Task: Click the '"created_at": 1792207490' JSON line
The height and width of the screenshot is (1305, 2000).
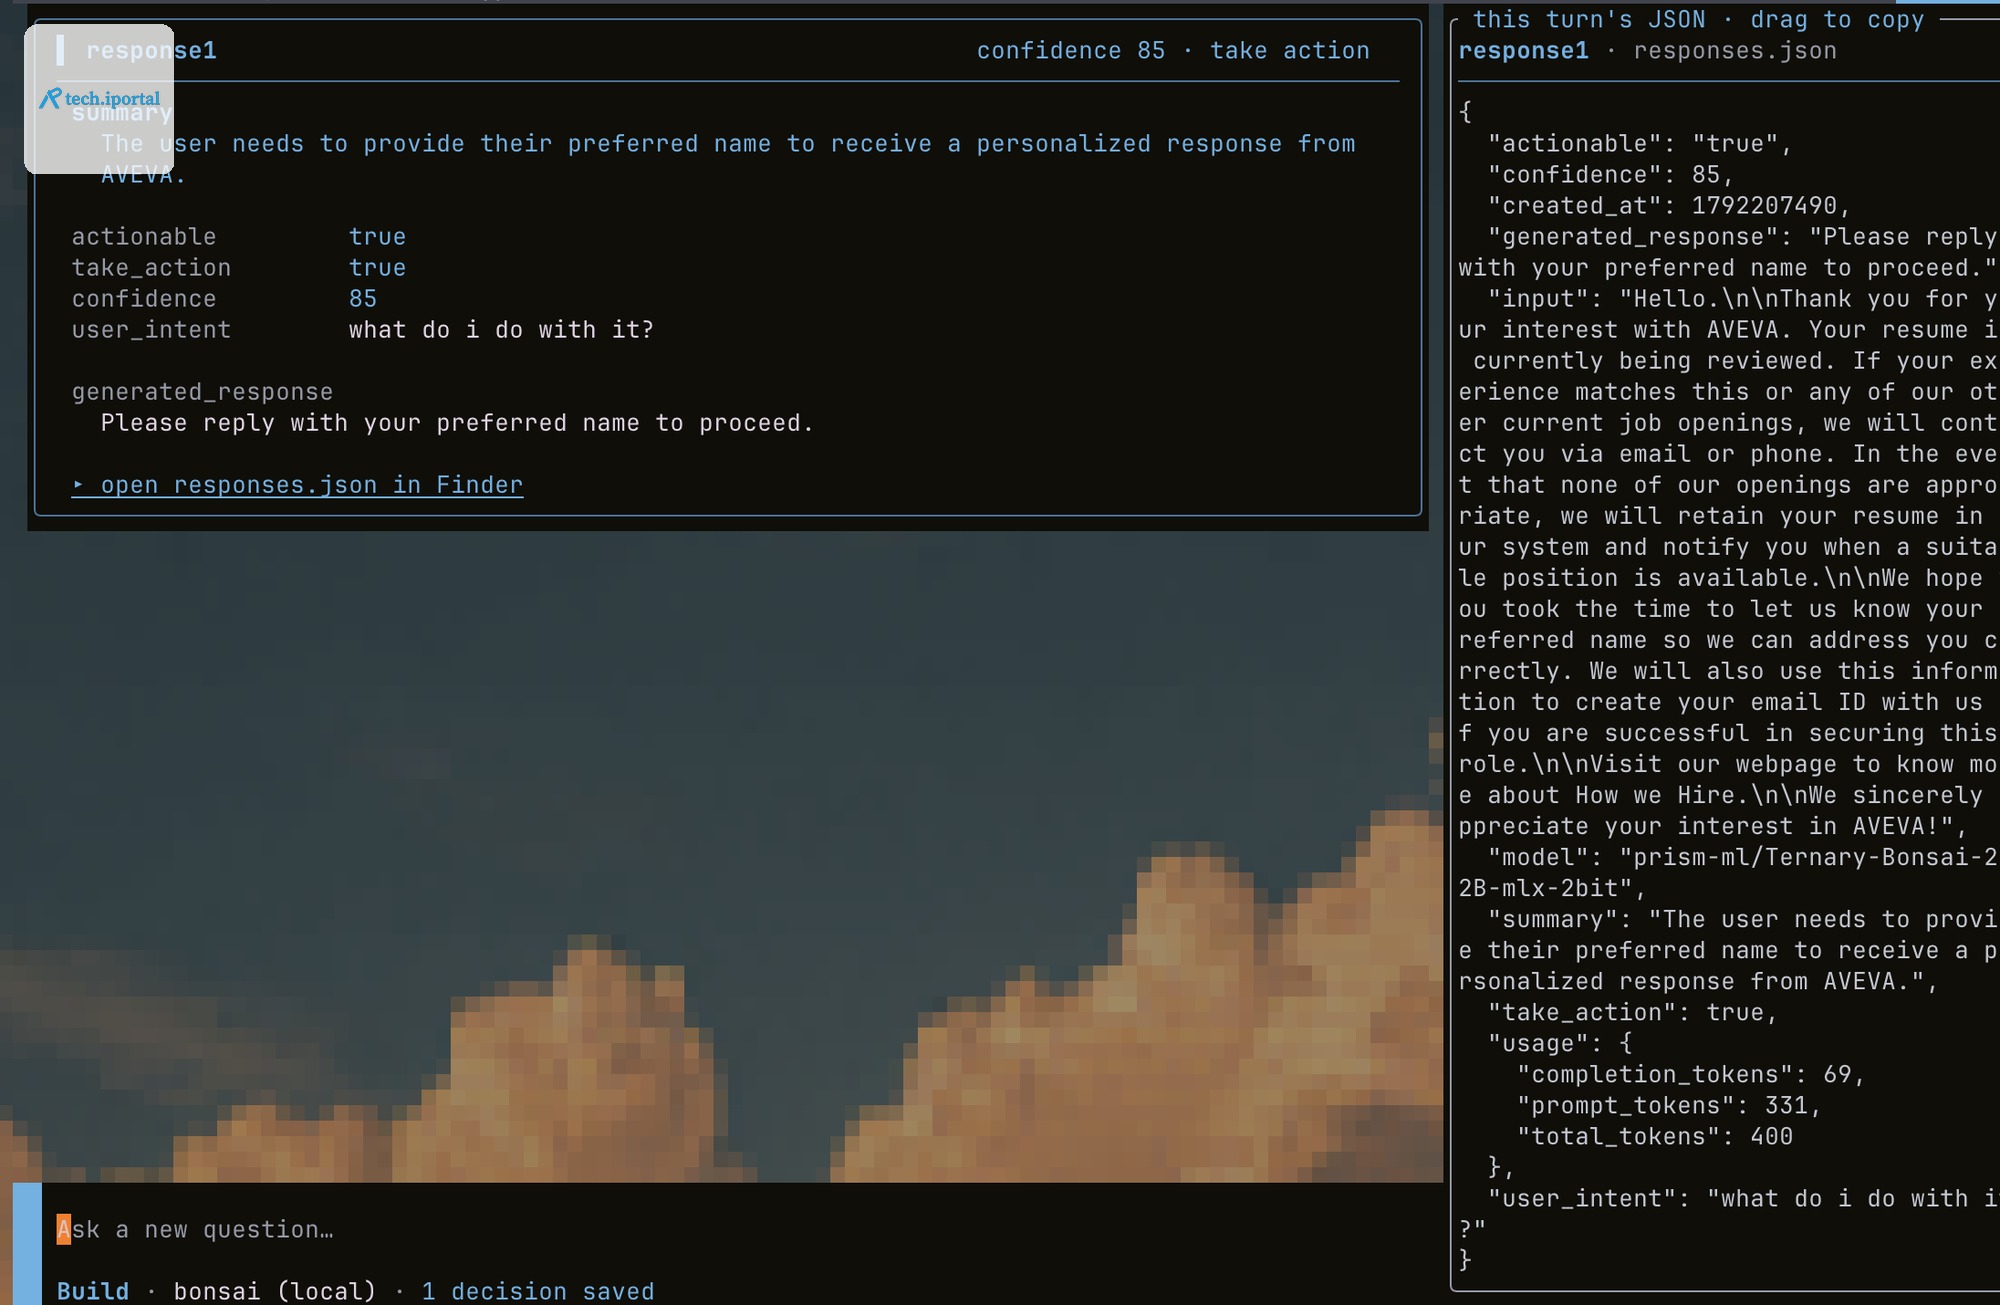Action: click(x=1669, y=206)
